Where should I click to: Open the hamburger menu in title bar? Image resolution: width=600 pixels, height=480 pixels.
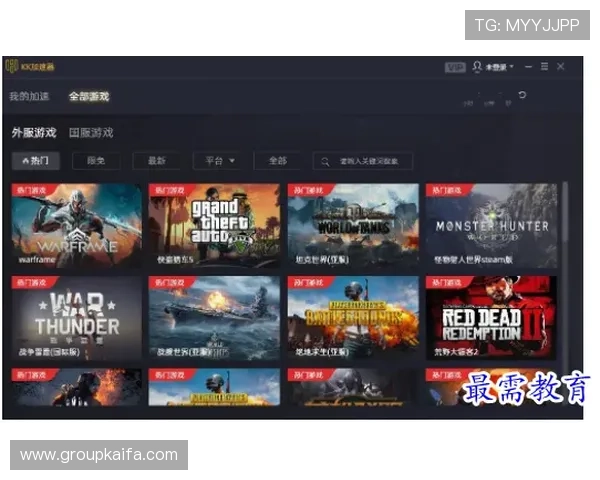[x=544, y=67]
